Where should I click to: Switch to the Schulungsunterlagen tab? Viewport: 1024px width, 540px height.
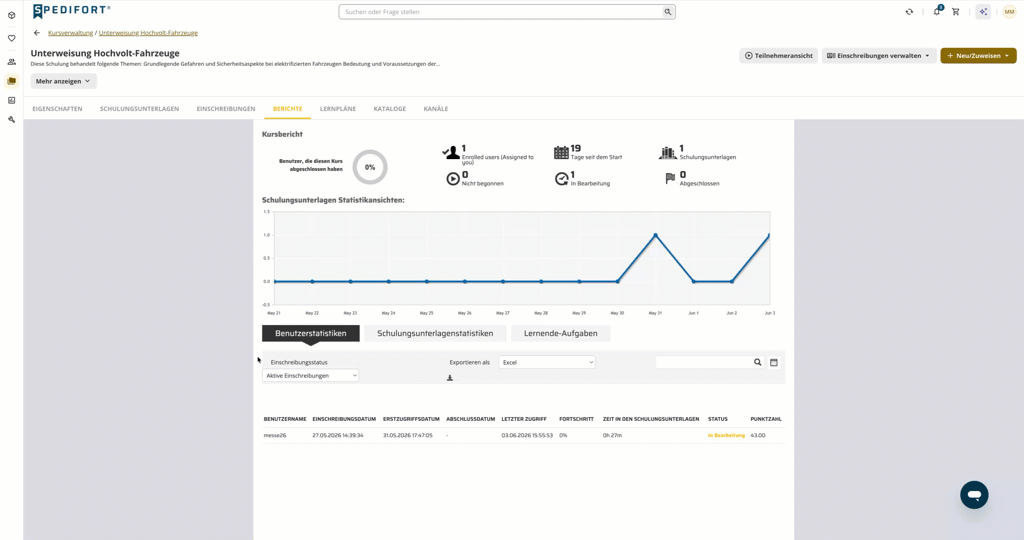(139, 109)
